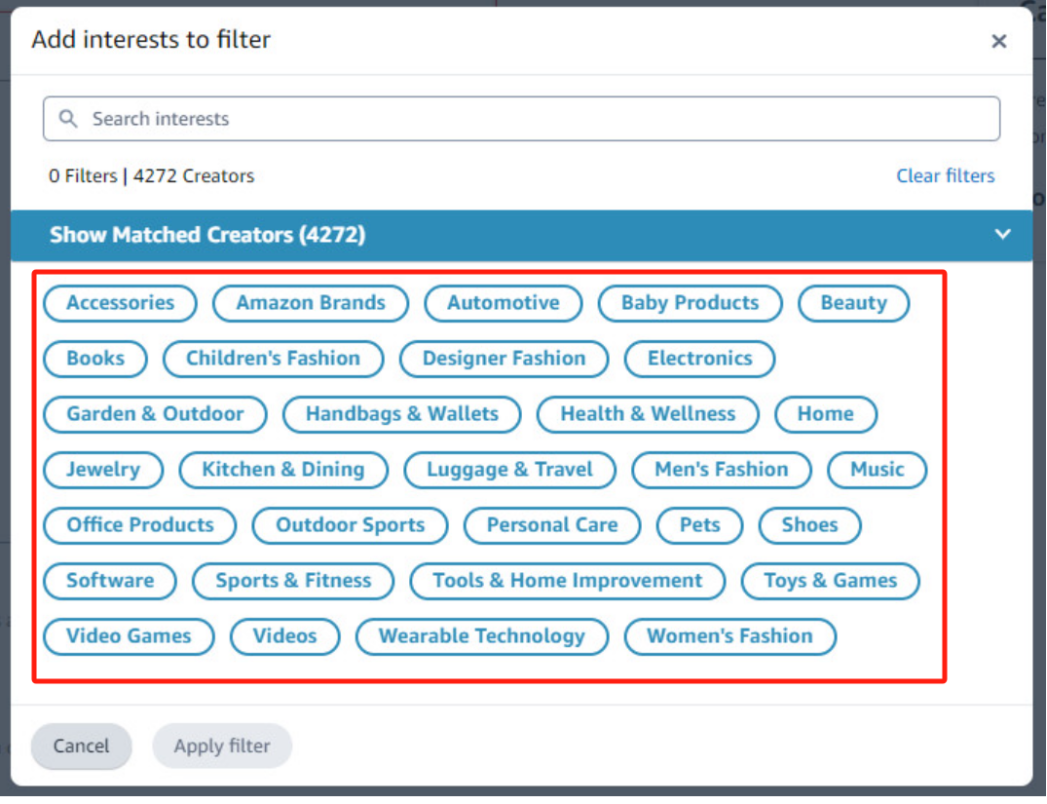Click the Clear filters link

[945, 176]
